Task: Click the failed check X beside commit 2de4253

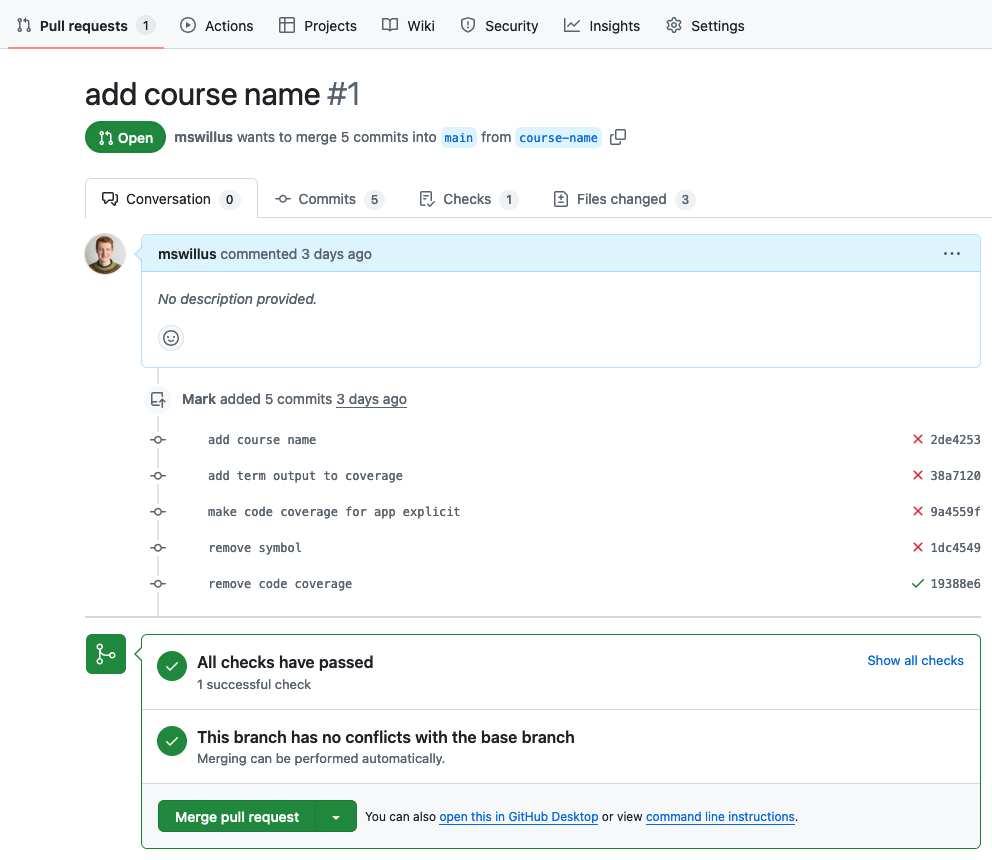Action: coord(917,439)
